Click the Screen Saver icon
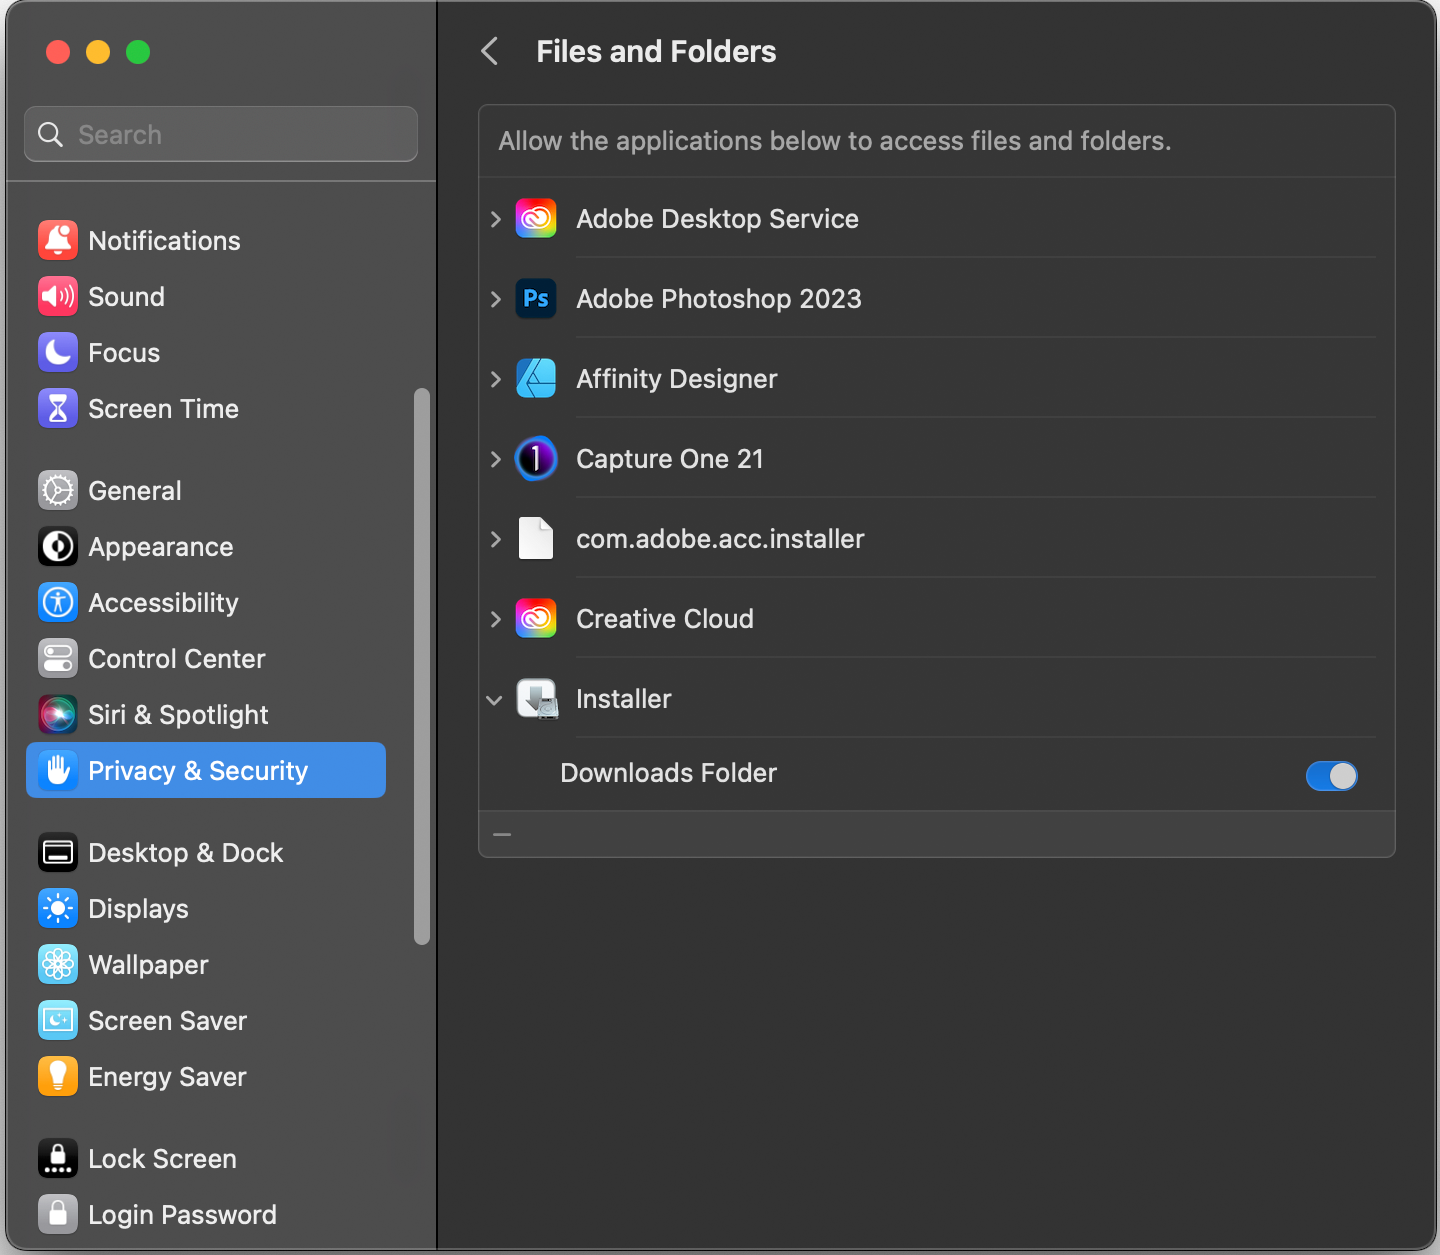1440x1255 pixels. [x=58, y=1020]
